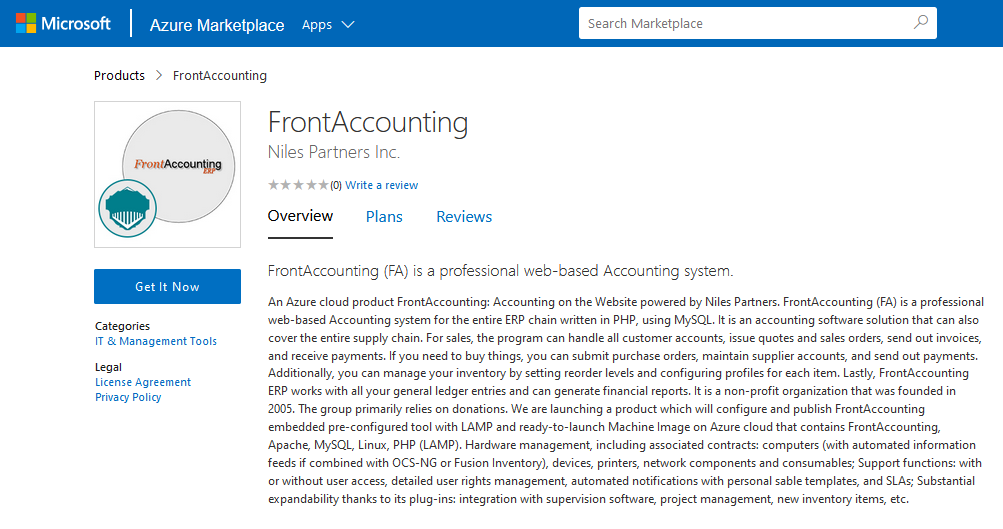The image size is (1003, 529).
Task: Click the search magnifier icon
Action: tap(920, 23)
